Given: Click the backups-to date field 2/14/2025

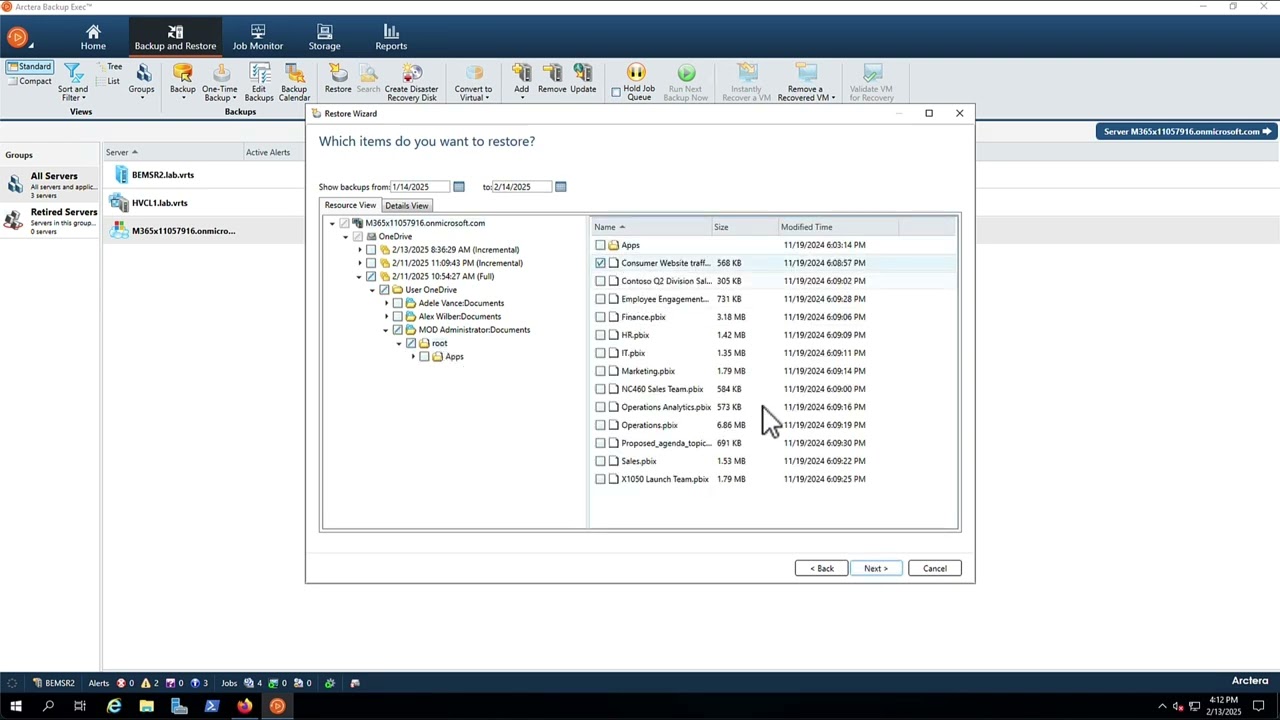Looking at the screenshot, I should pos(521,187).
